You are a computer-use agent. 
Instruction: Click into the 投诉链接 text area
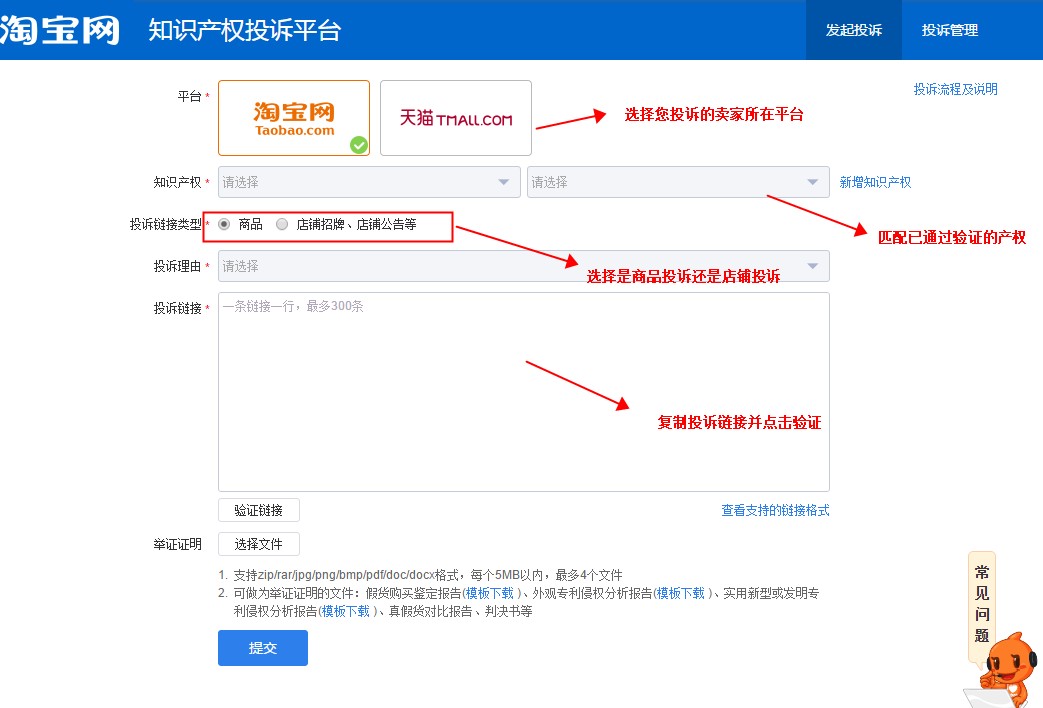(x=523, y=392)
